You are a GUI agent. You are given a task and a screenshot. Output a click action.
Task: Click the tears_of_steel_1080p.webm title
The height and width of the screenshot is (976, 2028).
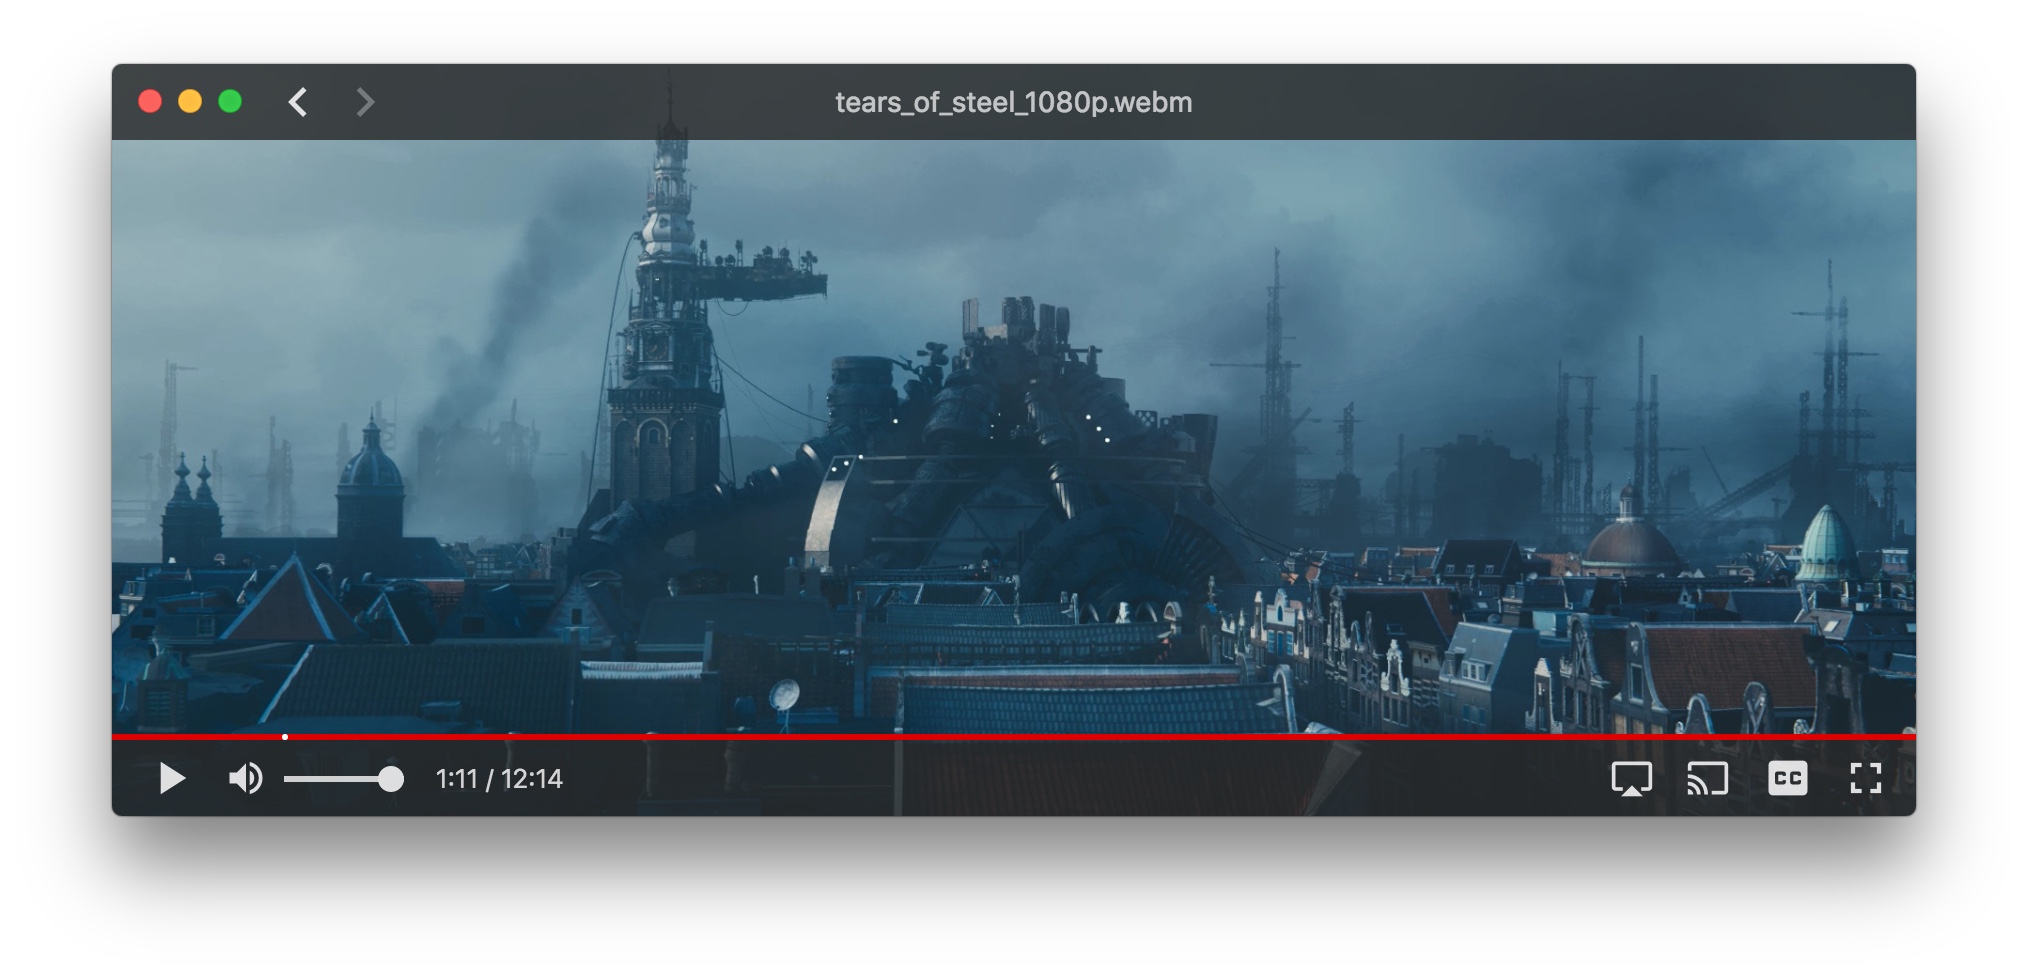coord(1012,101)
